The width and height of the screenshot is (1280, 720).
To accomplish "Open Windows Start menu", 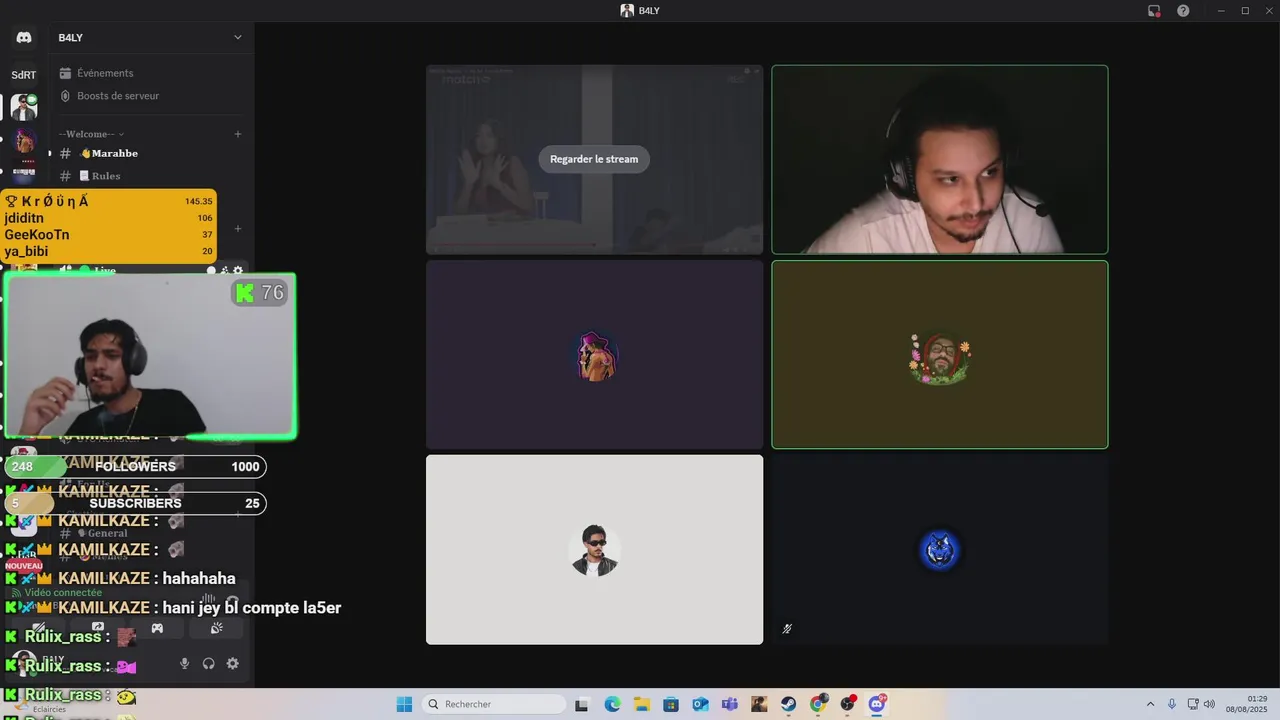I will [x=404, y=704].
